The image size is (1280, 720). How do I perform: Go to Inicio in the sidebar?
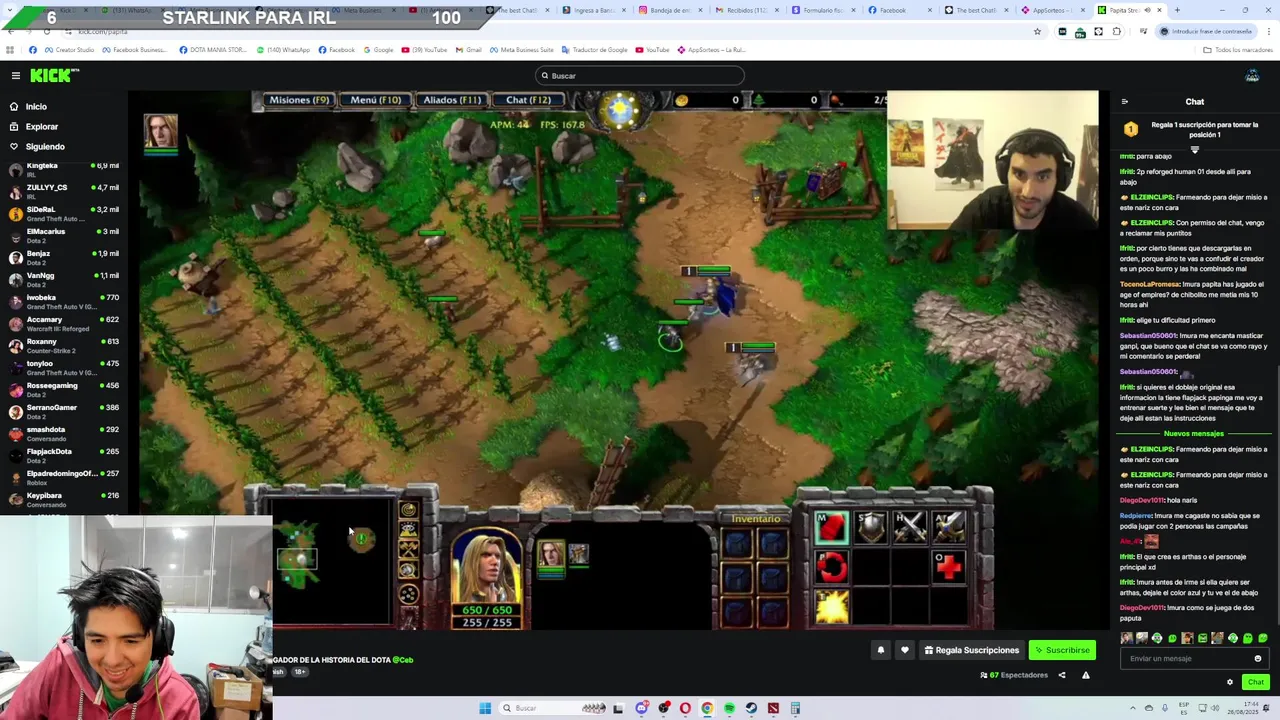coord(36,107)
